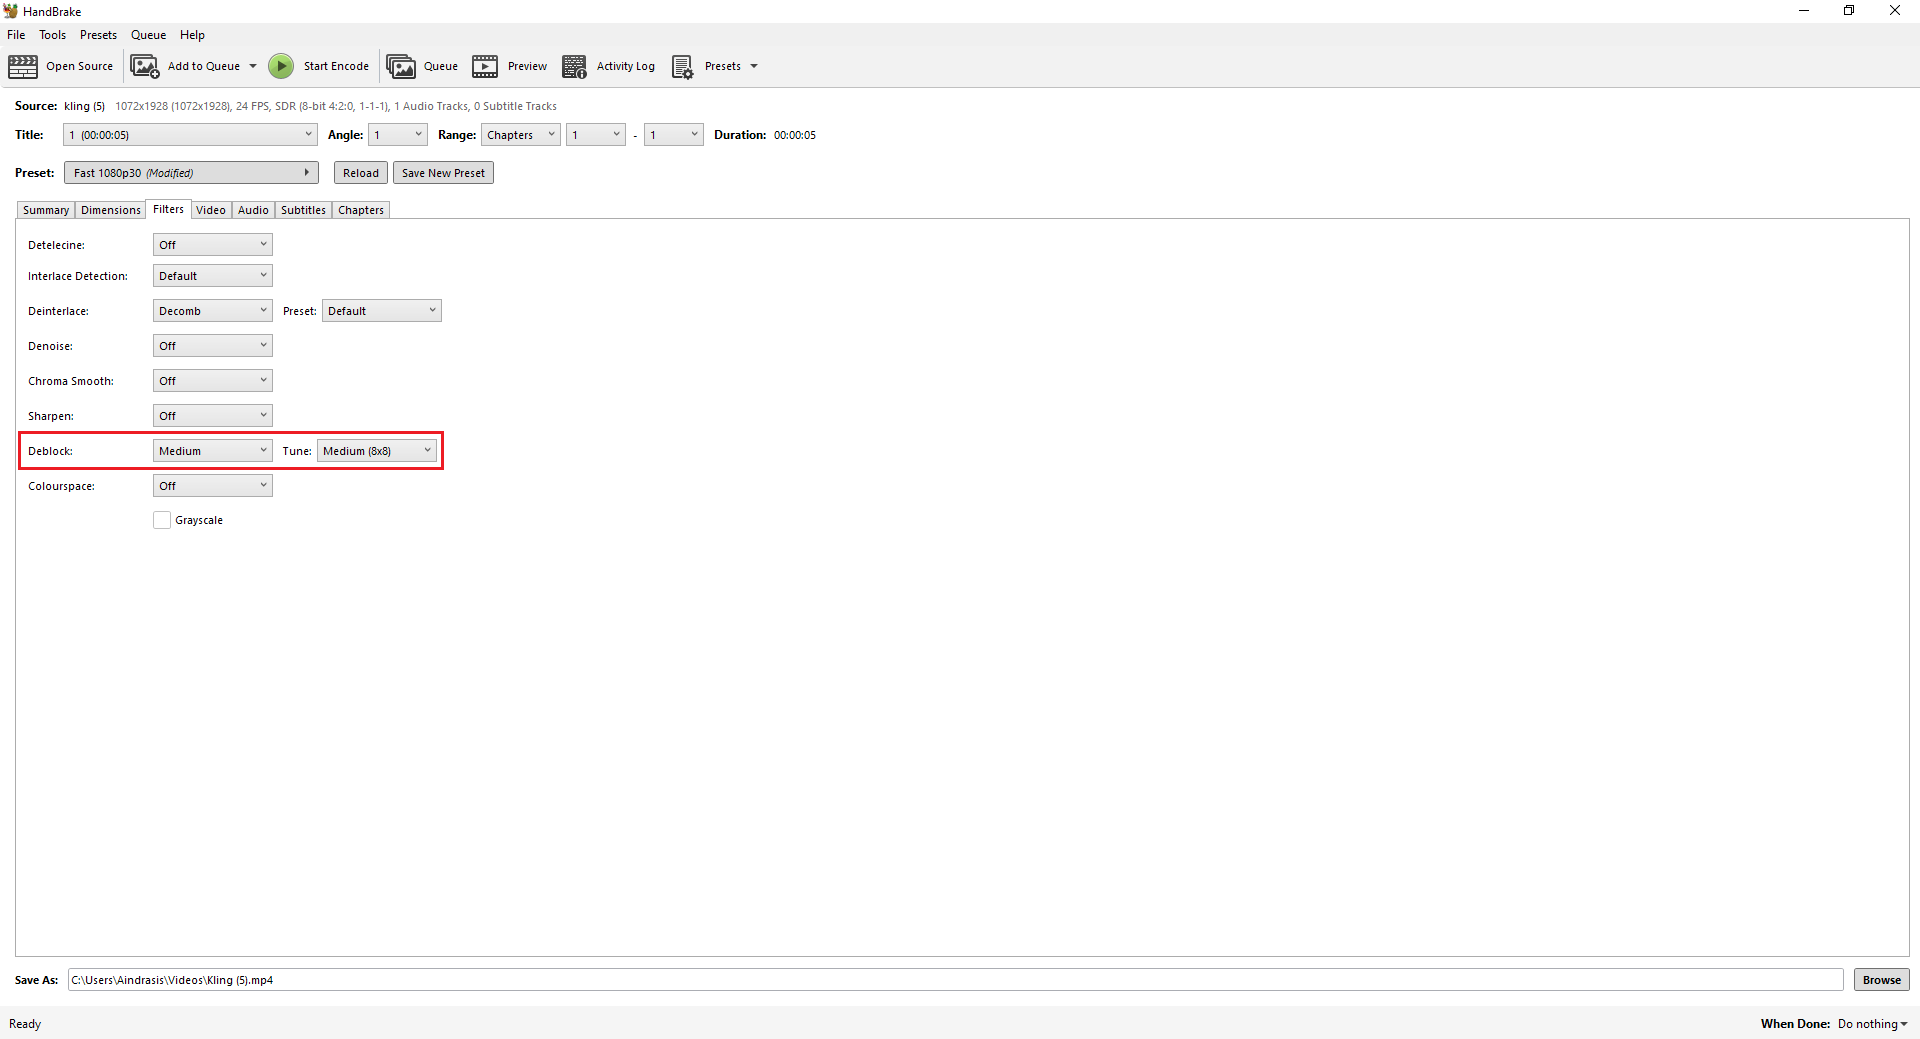The height and width of the screenshot is (1039, 1920).
Task: Click the HandBrake app icon in title bar
Action: (11, 11)
